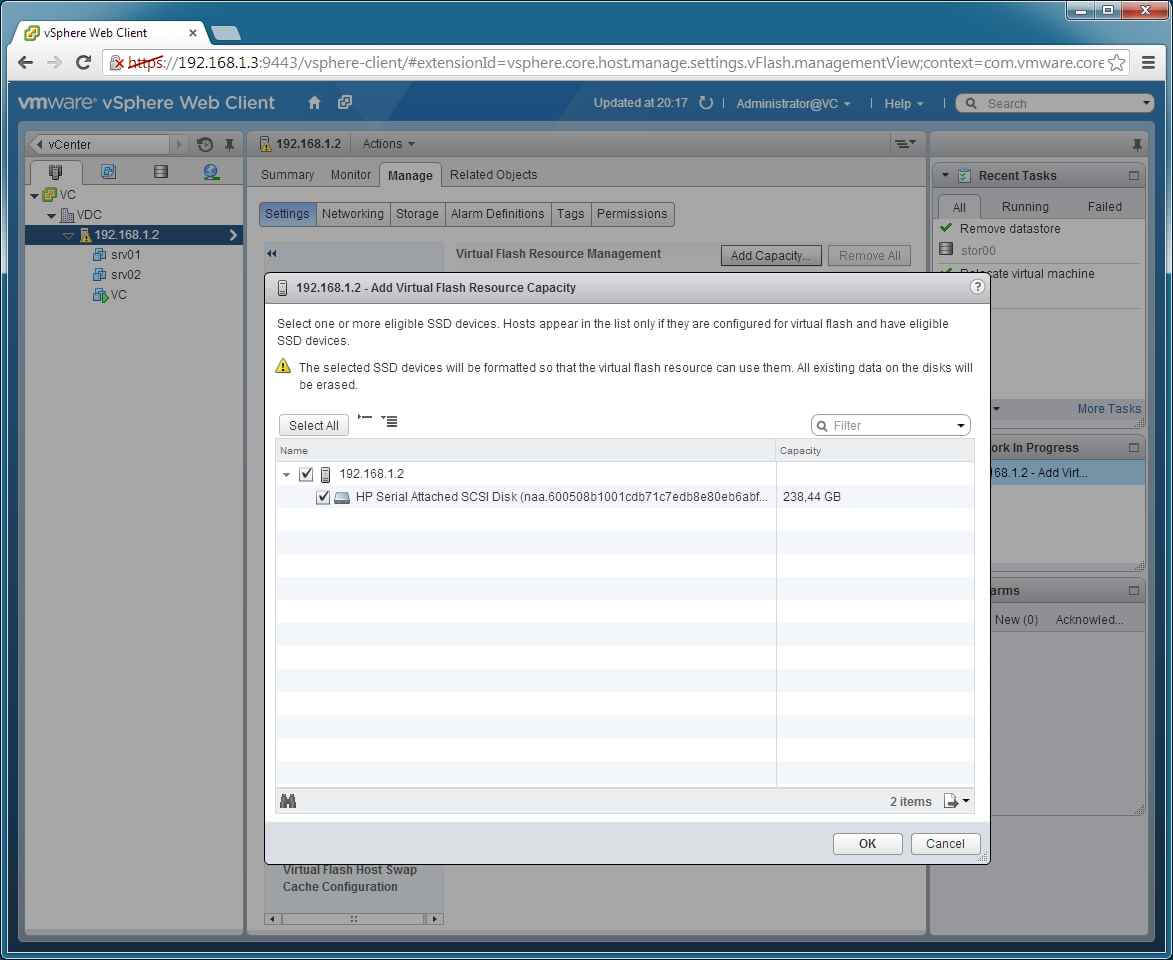Collapse the VDC datacenter node
Viewport: 1173px width, 960px height.
pyautogui.click(x=51, y=215)
